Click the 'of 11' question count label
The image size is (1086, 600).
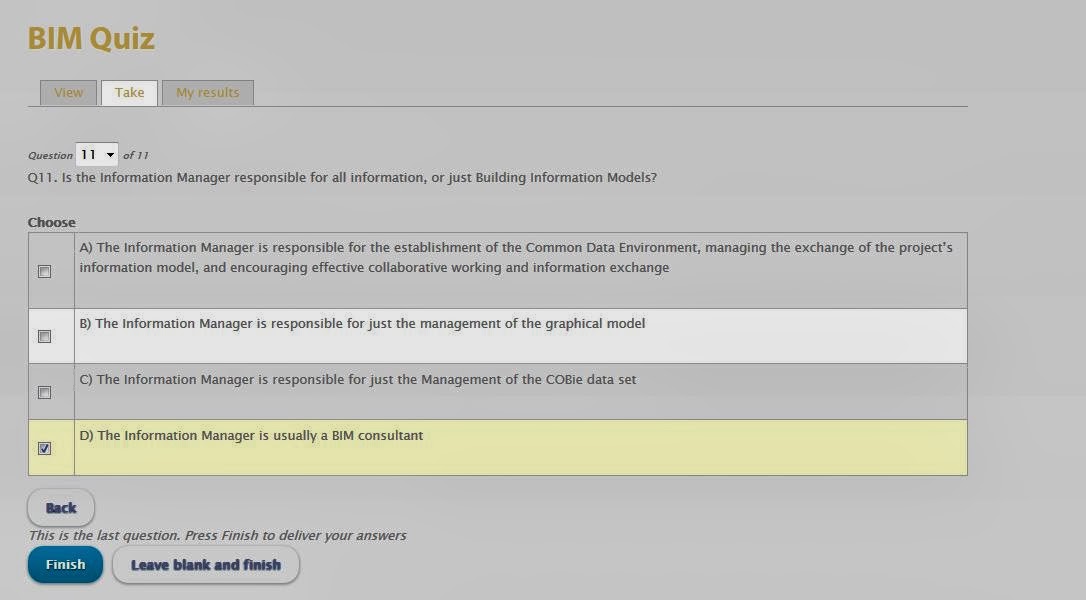coord(136,155)
